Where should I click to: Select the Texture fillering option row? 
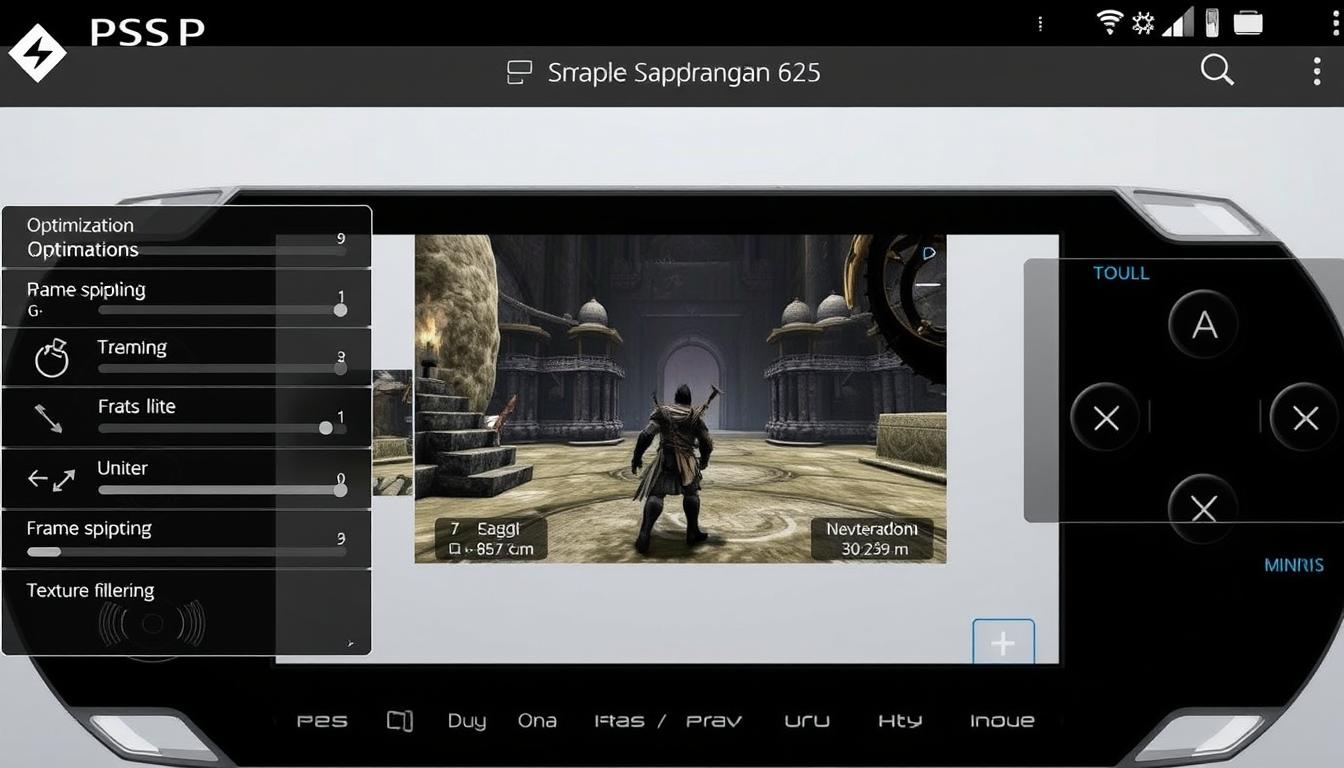coord(187,612)
